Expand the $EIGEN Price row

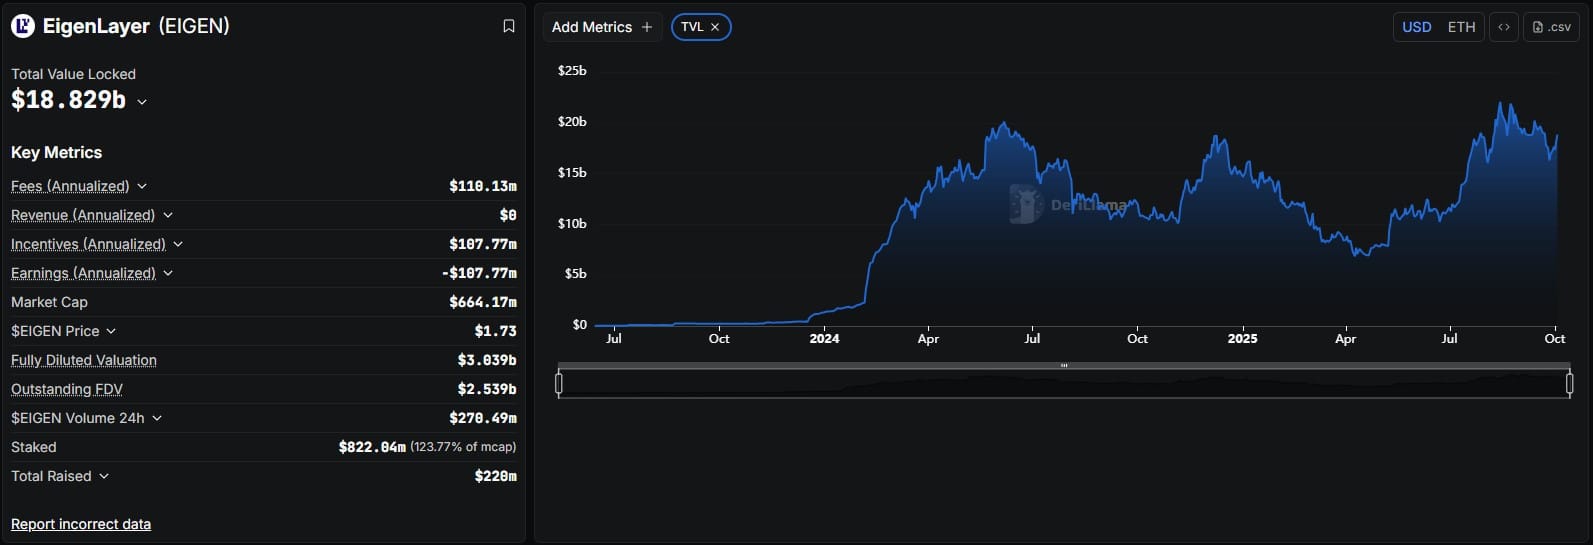[x=111, y=331]
